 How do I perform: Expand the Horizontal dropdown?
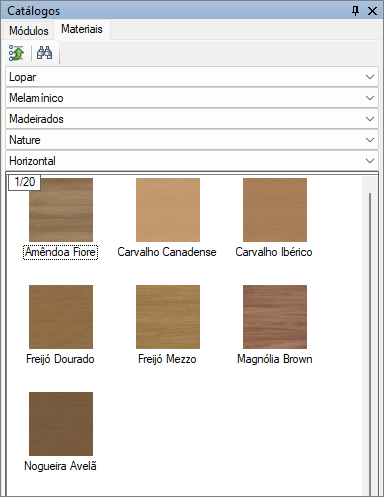pyautogui.click(x=192, y=161)
